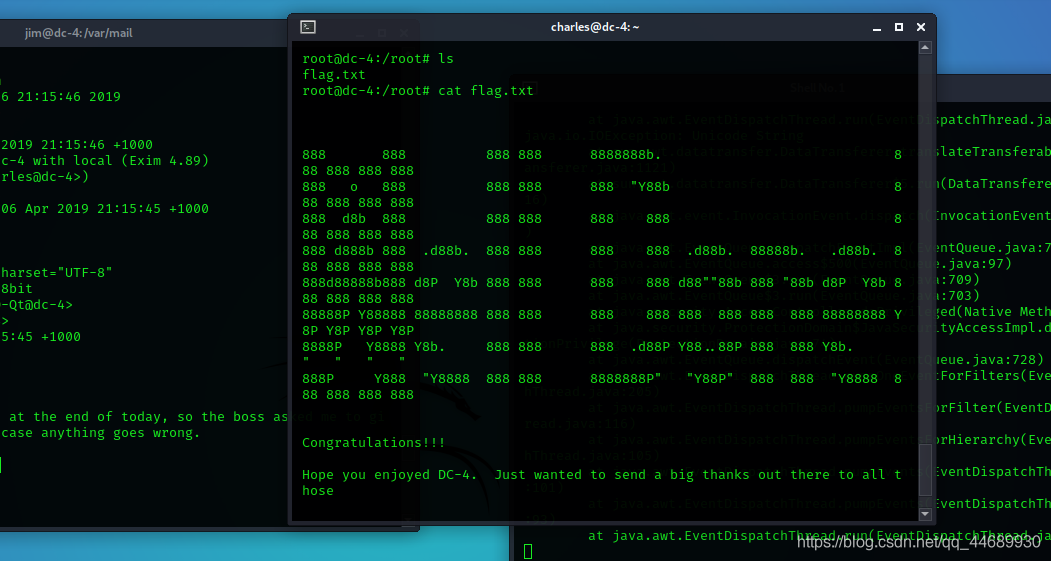Click '-Qt@dc-4>' in jim window

(x=36, y=305)
